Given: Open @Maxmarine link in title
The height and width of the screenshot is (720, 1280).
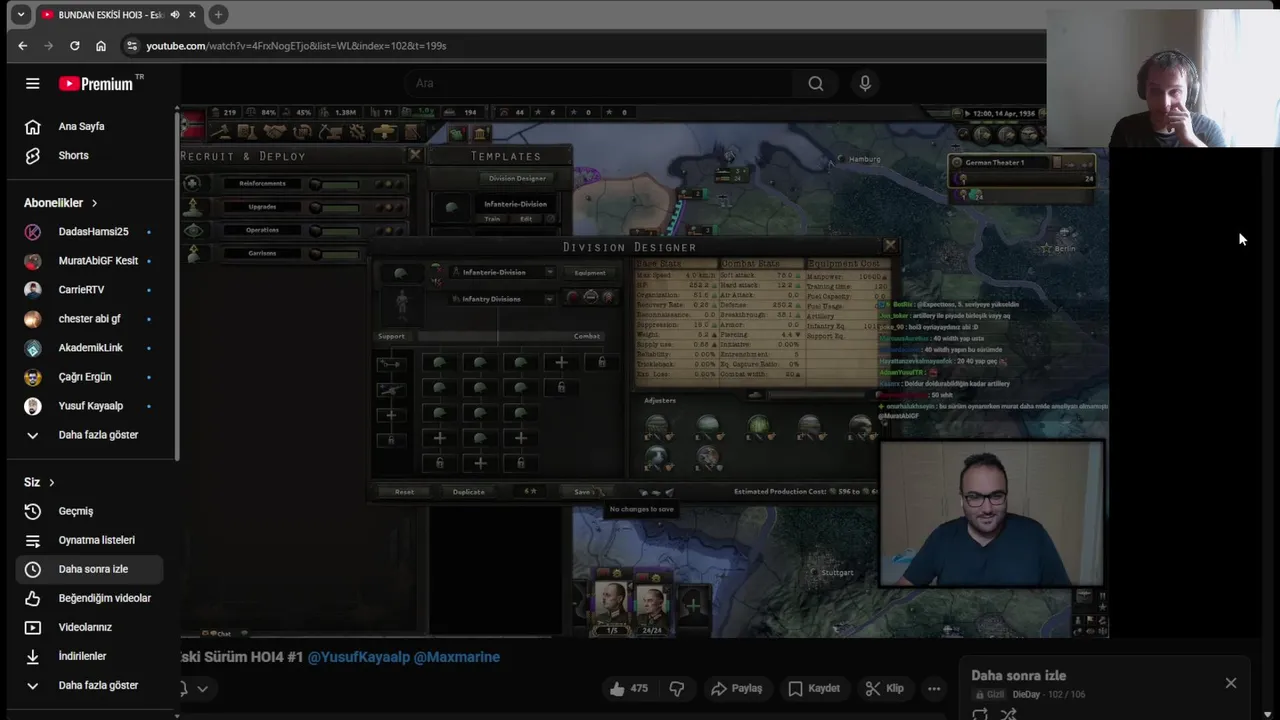Looking at the screenshot, I should 456,657.
